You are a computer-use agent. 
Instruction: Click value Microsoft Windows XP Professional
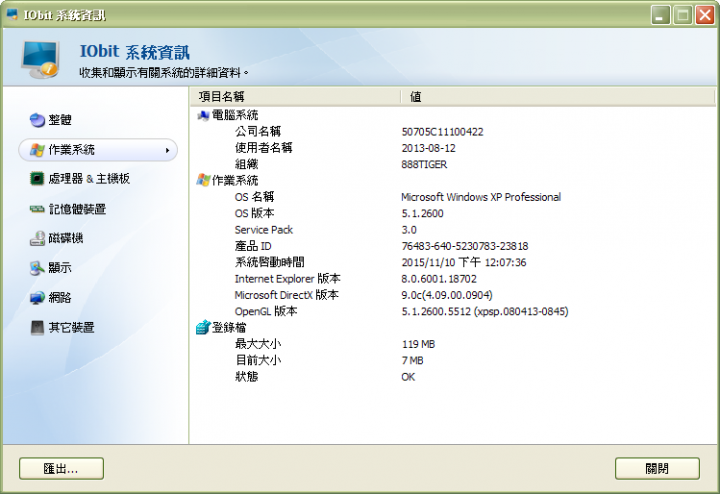point(481,197)
